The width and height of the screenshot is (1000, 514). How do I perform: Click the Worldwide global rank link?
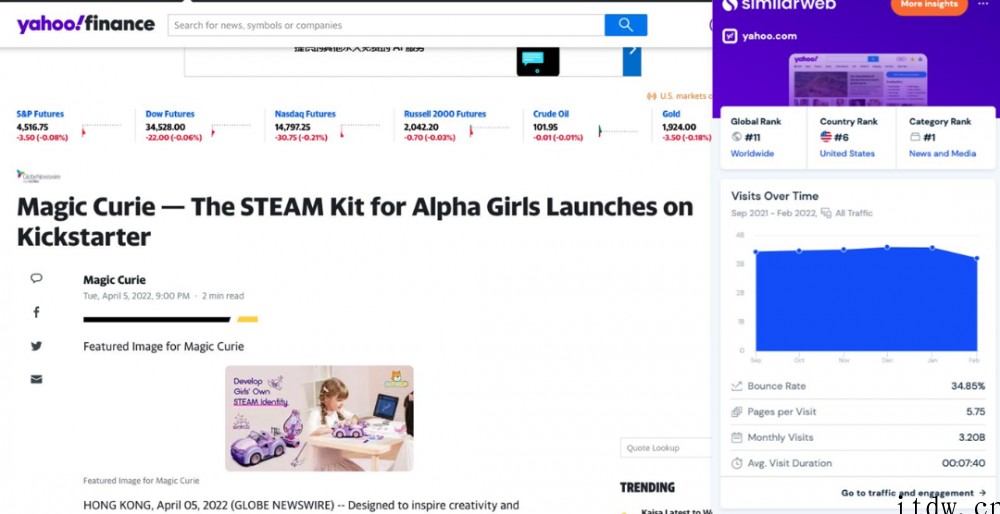[752, 153]
